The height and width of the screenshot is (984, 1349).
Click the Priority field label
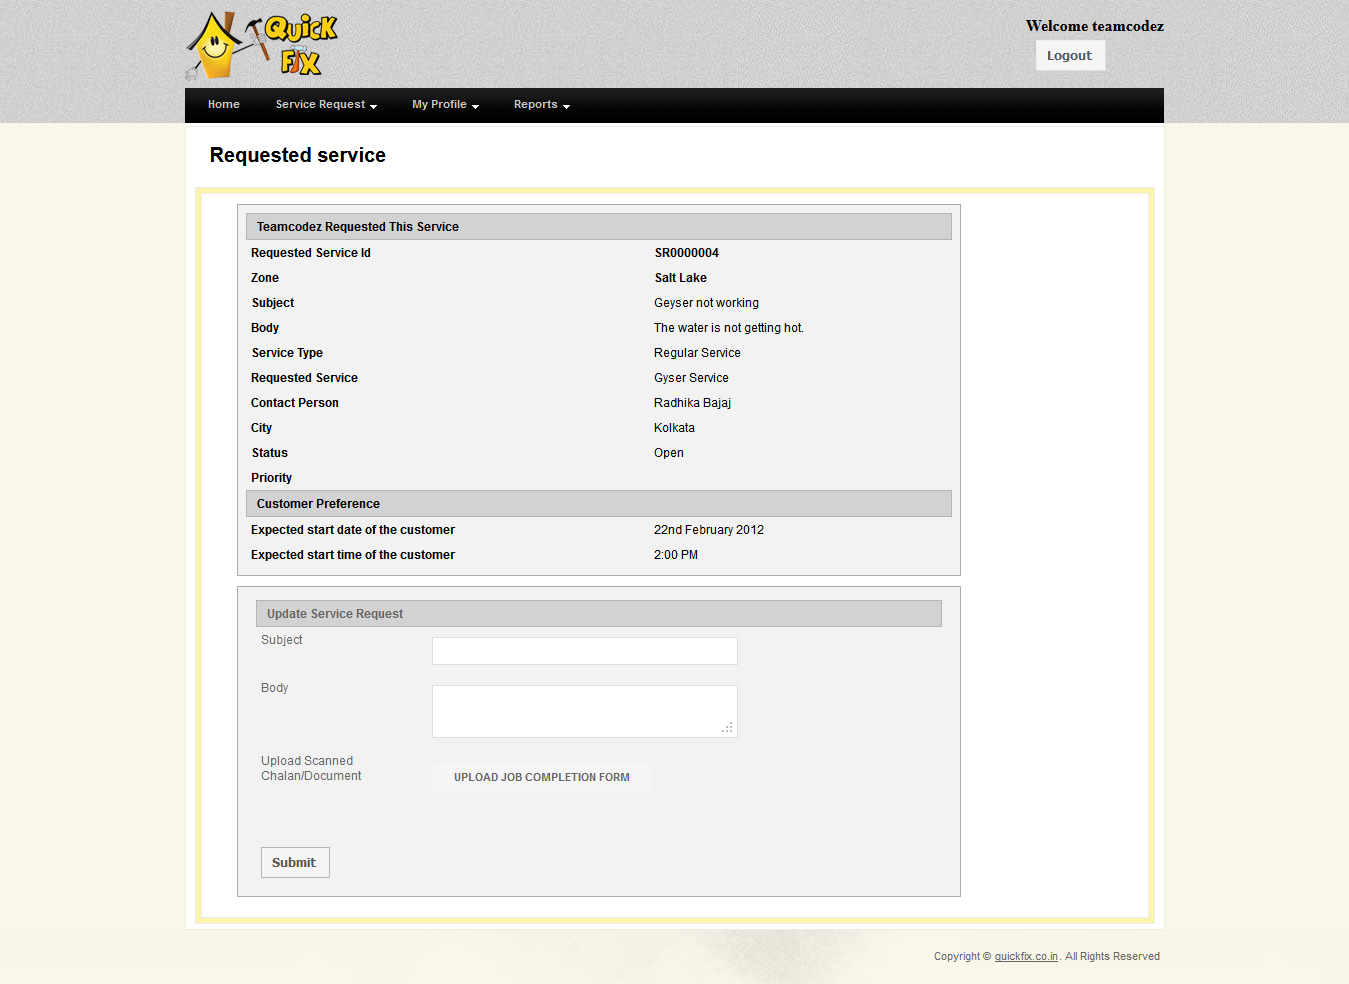point(272,478)
